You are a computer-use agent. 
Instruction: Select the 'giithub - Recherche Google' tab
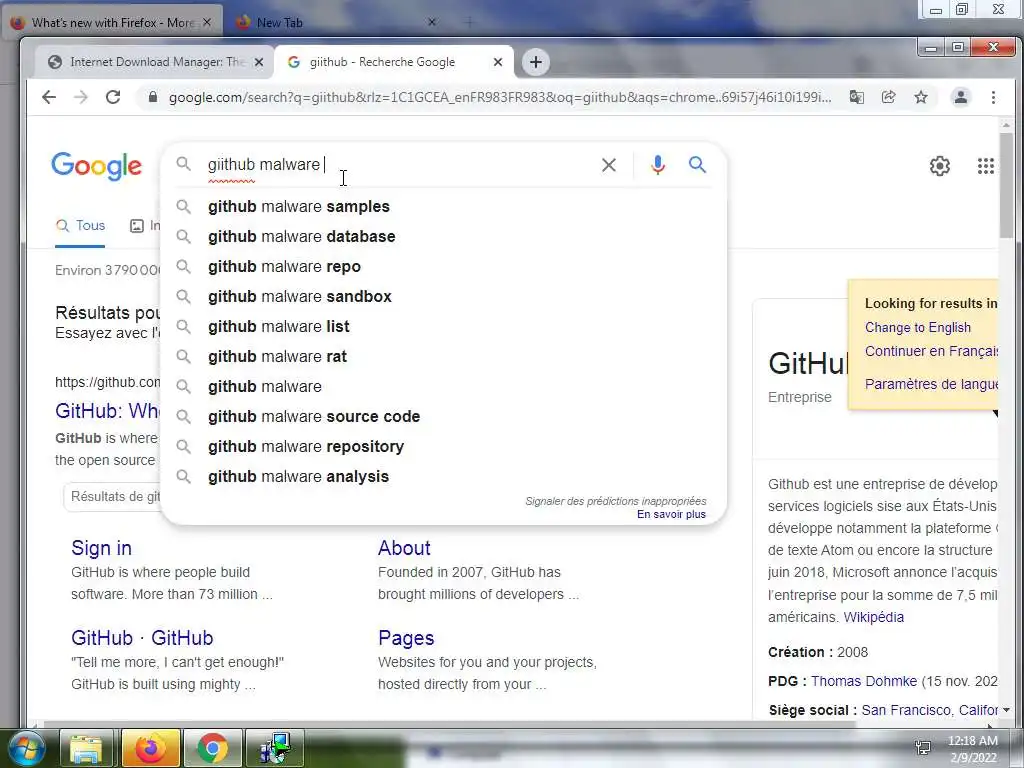pyautogui.click(x=394, y=62)
